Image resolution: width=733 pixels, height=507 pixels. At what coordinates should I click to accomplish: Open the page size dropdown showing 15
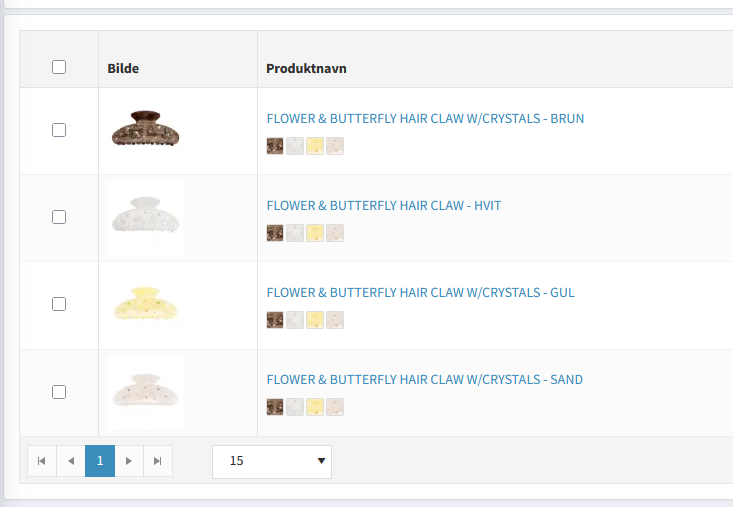pyautogui.click(x=271, y=461)
